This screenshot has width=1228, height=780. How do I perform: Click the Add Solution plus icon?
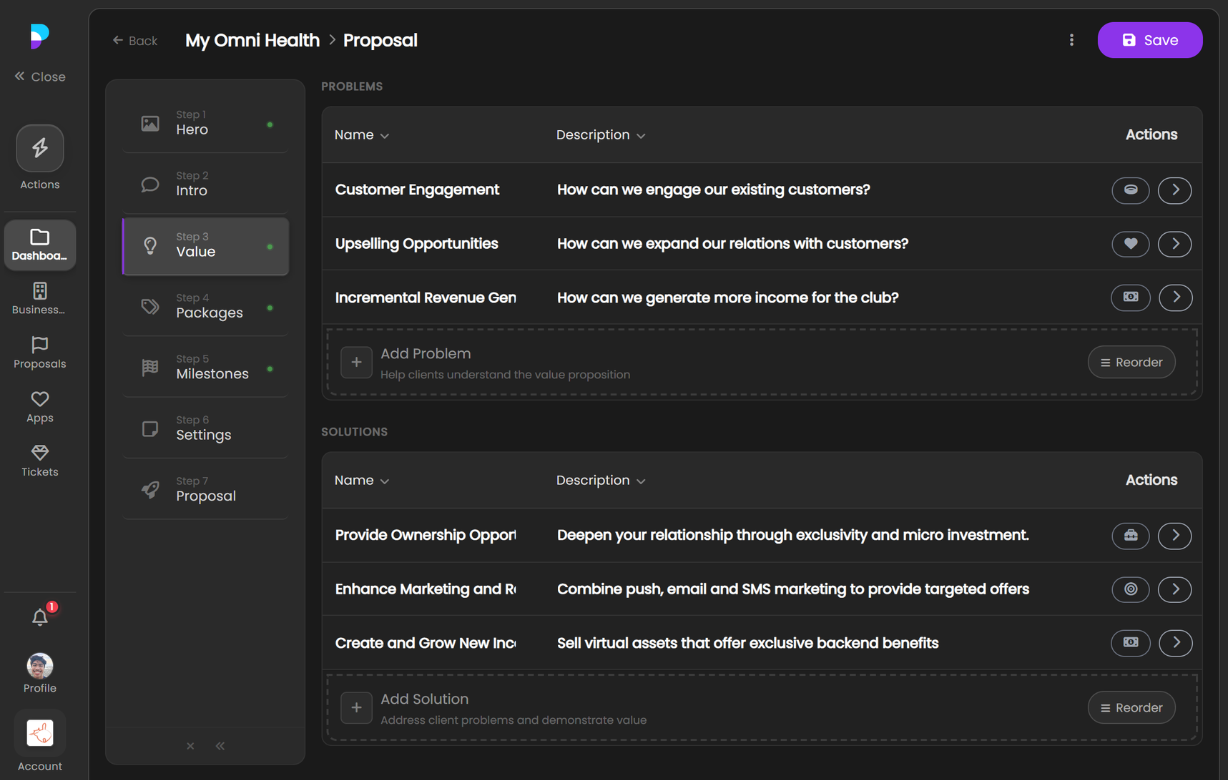point(356,708)
